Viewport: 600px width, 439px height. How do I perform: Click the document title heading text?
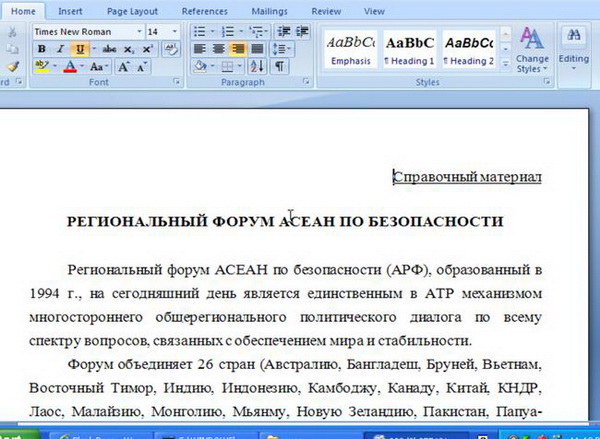pos(284,221)
